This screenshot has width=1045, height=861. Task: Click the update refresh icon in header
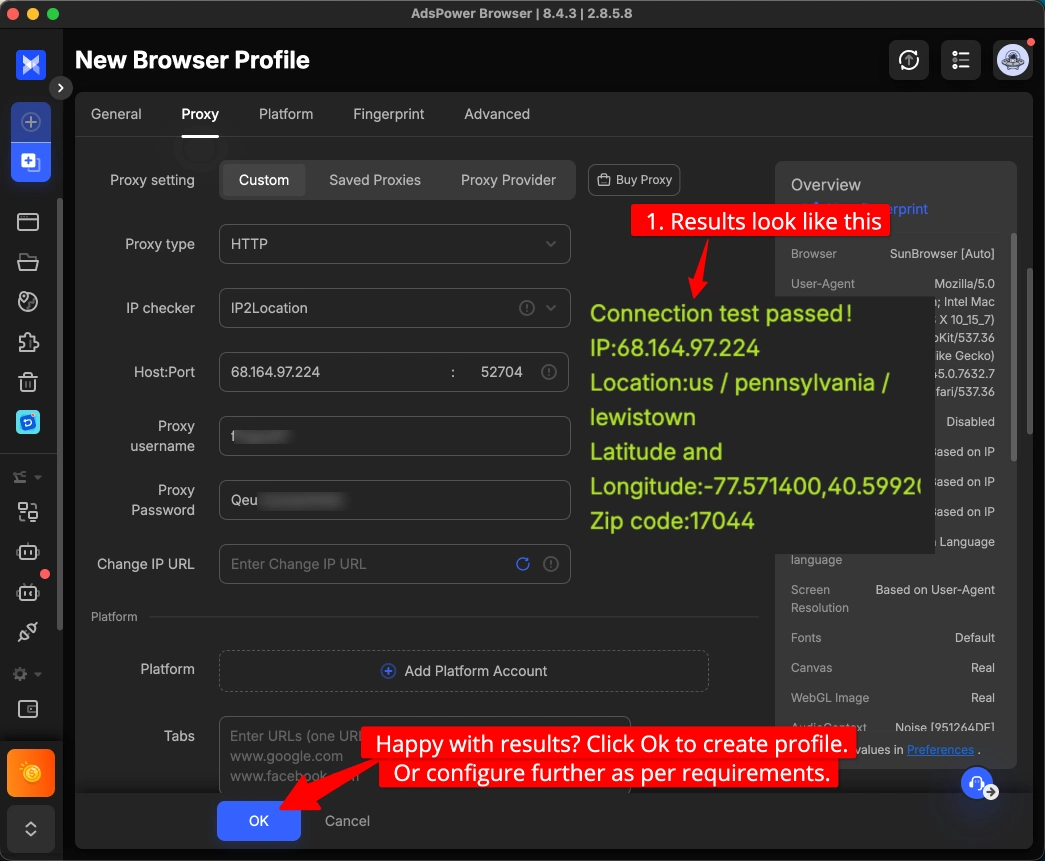click(x=909, y=60)
